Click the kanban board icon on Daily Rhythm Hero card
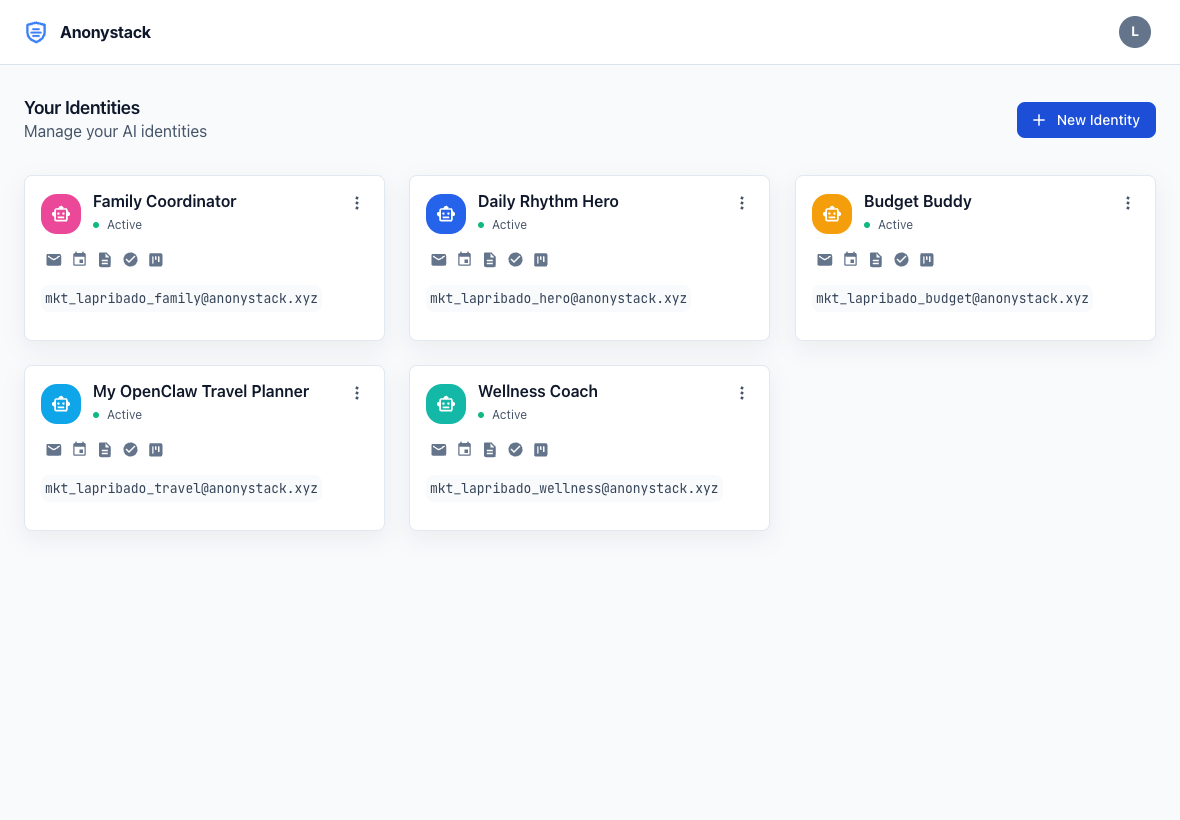 [541, 260]
